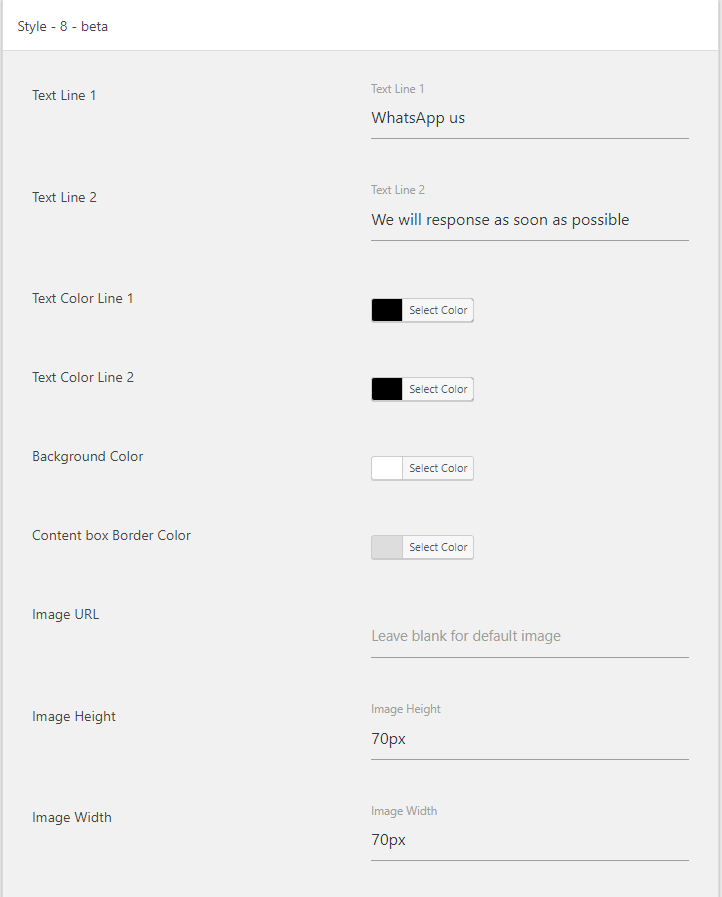Viewport: 722px width, 897px height.
Task: Click the Background Color row label
Action: click(88, 456)
